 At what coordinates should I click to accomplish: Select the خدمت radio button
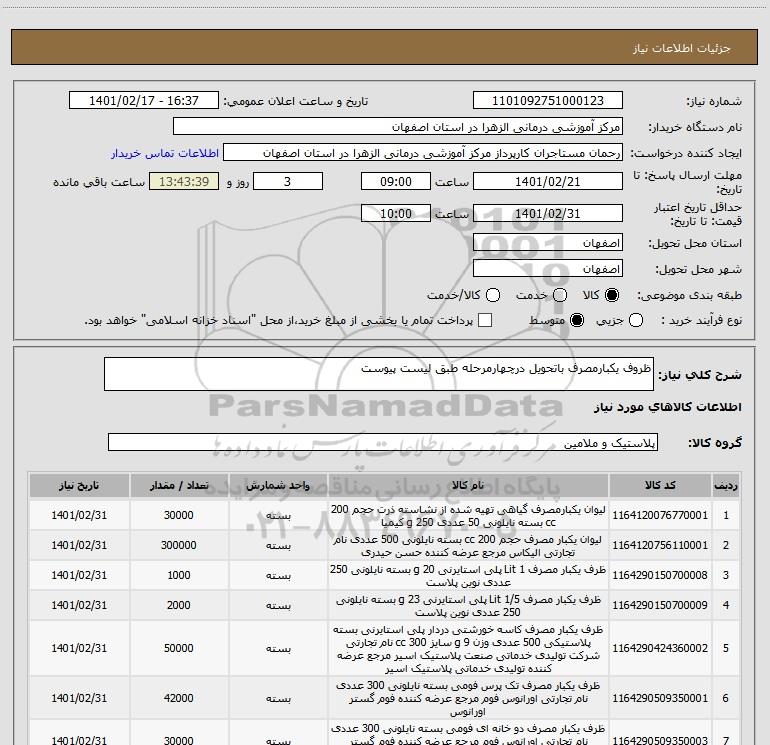tap(560, 295)
